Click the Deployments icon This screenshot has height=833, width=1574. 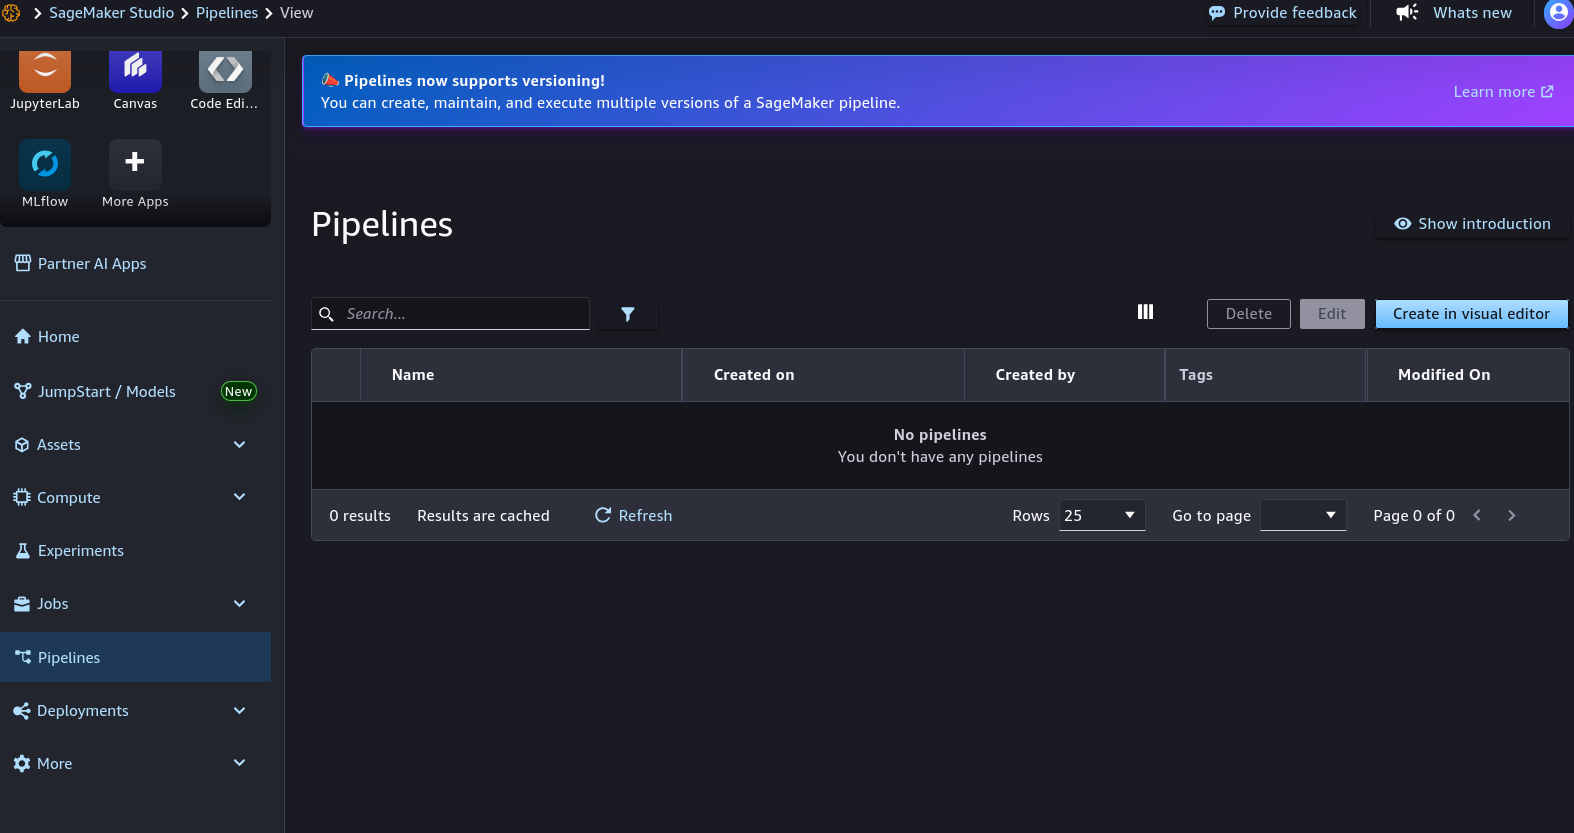tap(22, 711)
